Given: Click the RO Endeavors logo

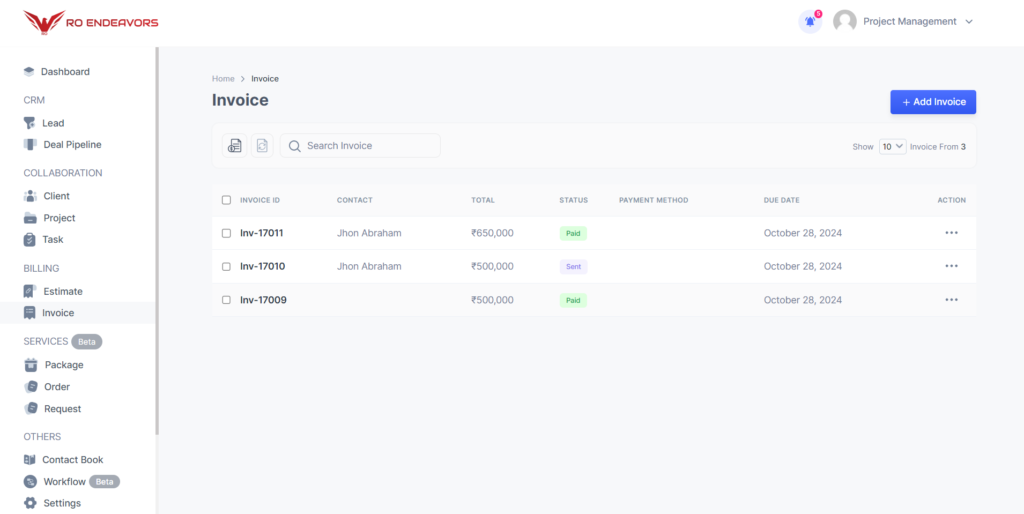Looking at the screenshot, I should point(91,22).
